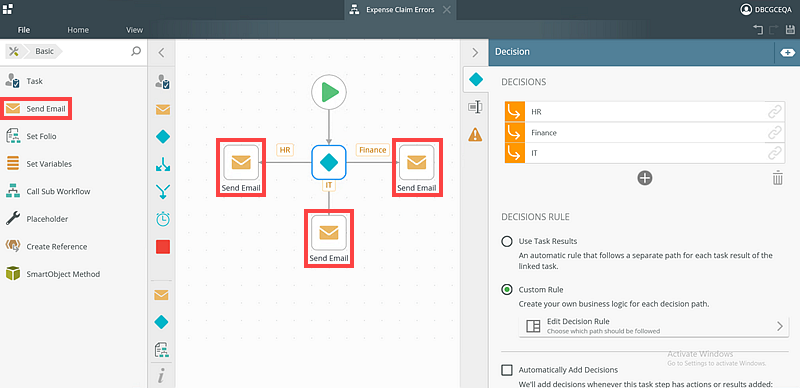Click the red End square icon in strip

point(162,247)
